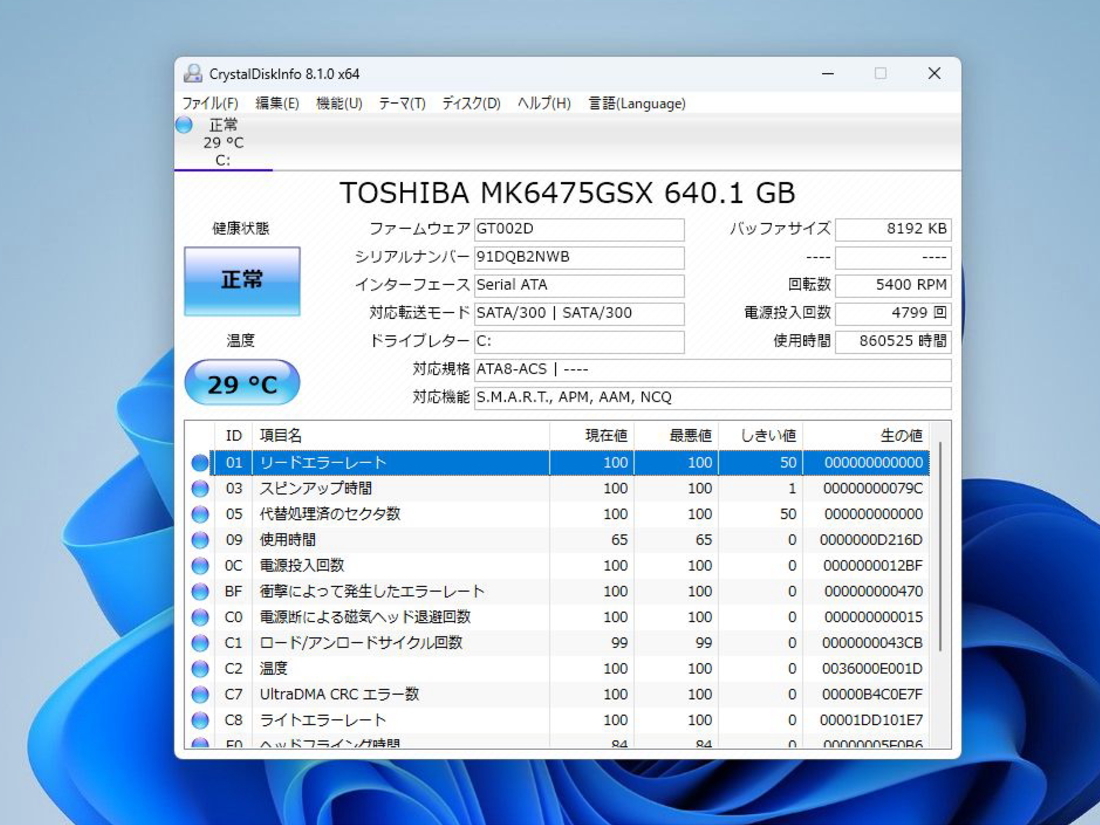This screenshot has width=1100, height=825.
Task: Click the 項目名 column header
Action: point(401,436)
